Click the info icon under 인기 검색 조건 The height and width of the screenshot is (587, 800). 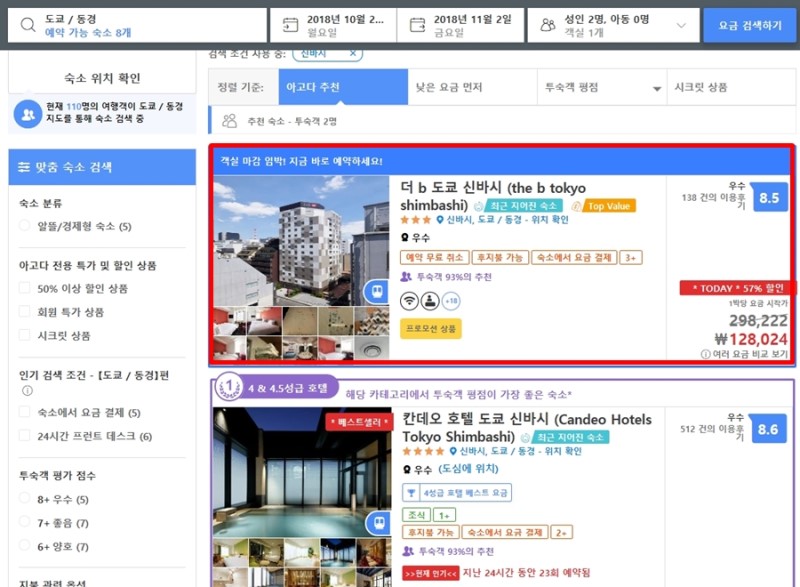point(27,391)
